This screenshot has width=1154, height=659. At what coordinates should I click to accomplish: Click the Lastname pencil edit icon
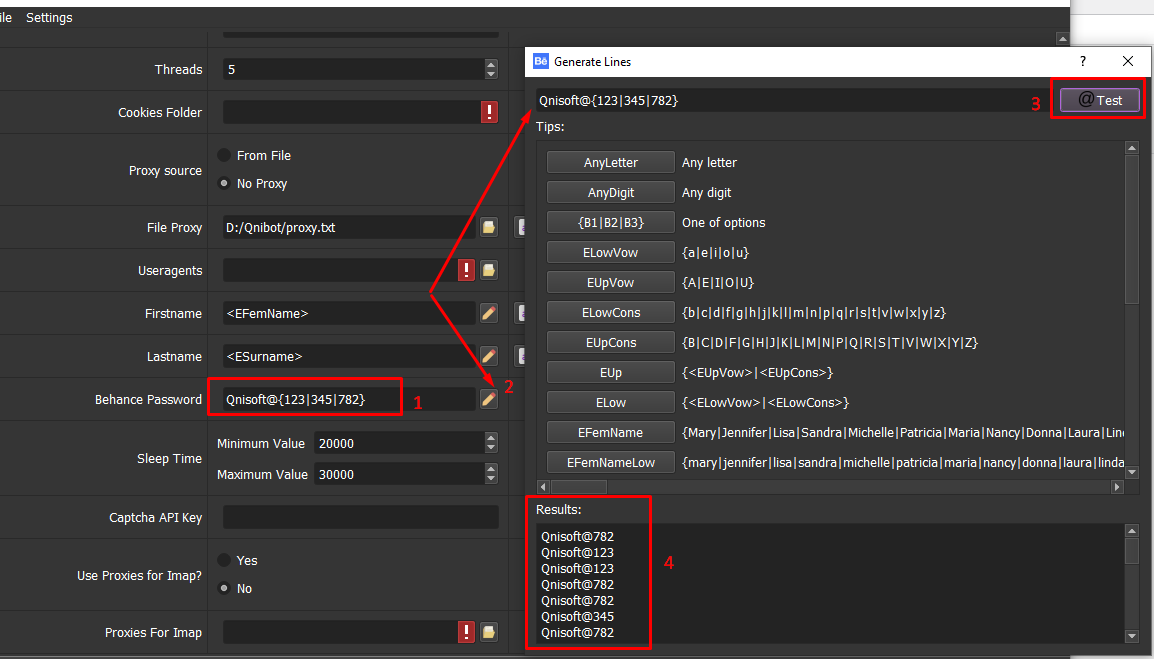[489, 356]
